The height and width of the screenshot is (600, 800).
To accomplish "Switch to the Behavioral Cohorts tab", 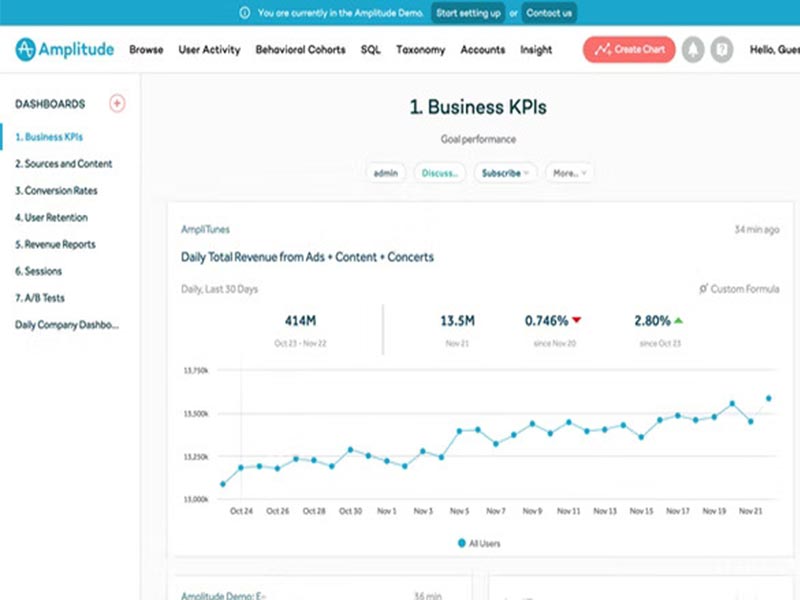I will click(300, 48).
